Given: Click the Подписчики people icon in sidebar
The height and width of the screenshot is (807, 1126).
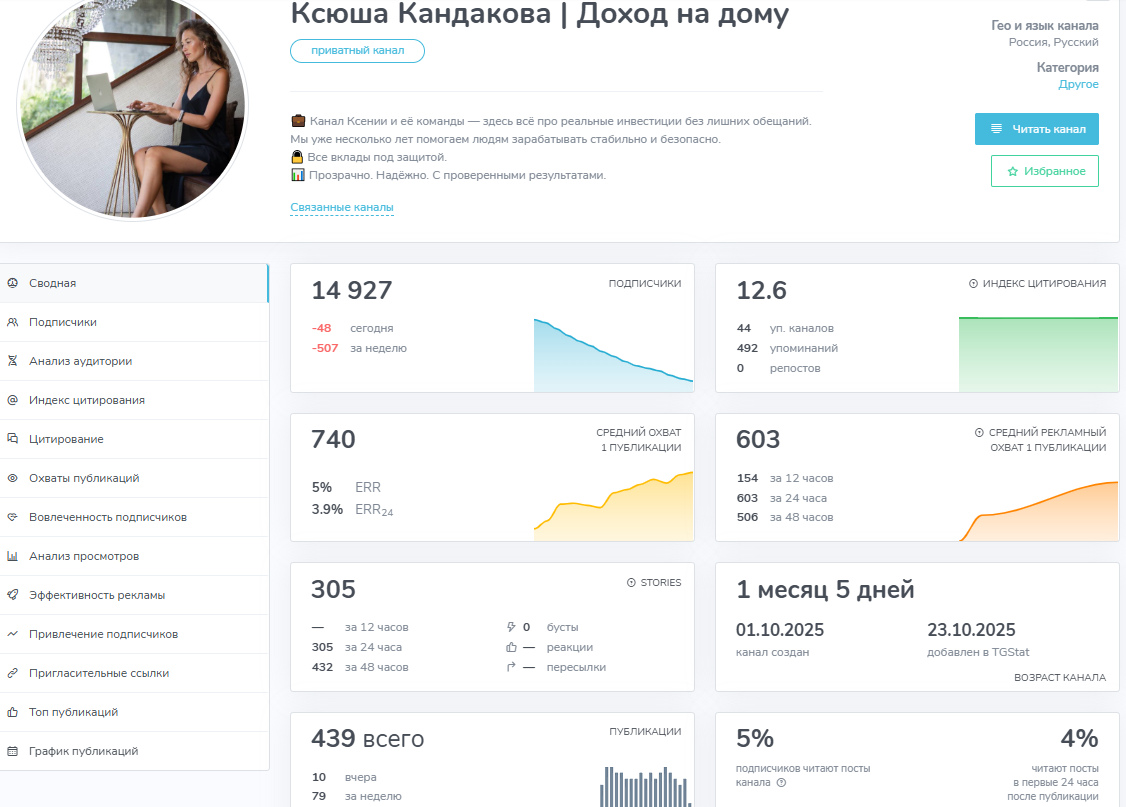Looking at the screenshot, I should coord(12,322).
